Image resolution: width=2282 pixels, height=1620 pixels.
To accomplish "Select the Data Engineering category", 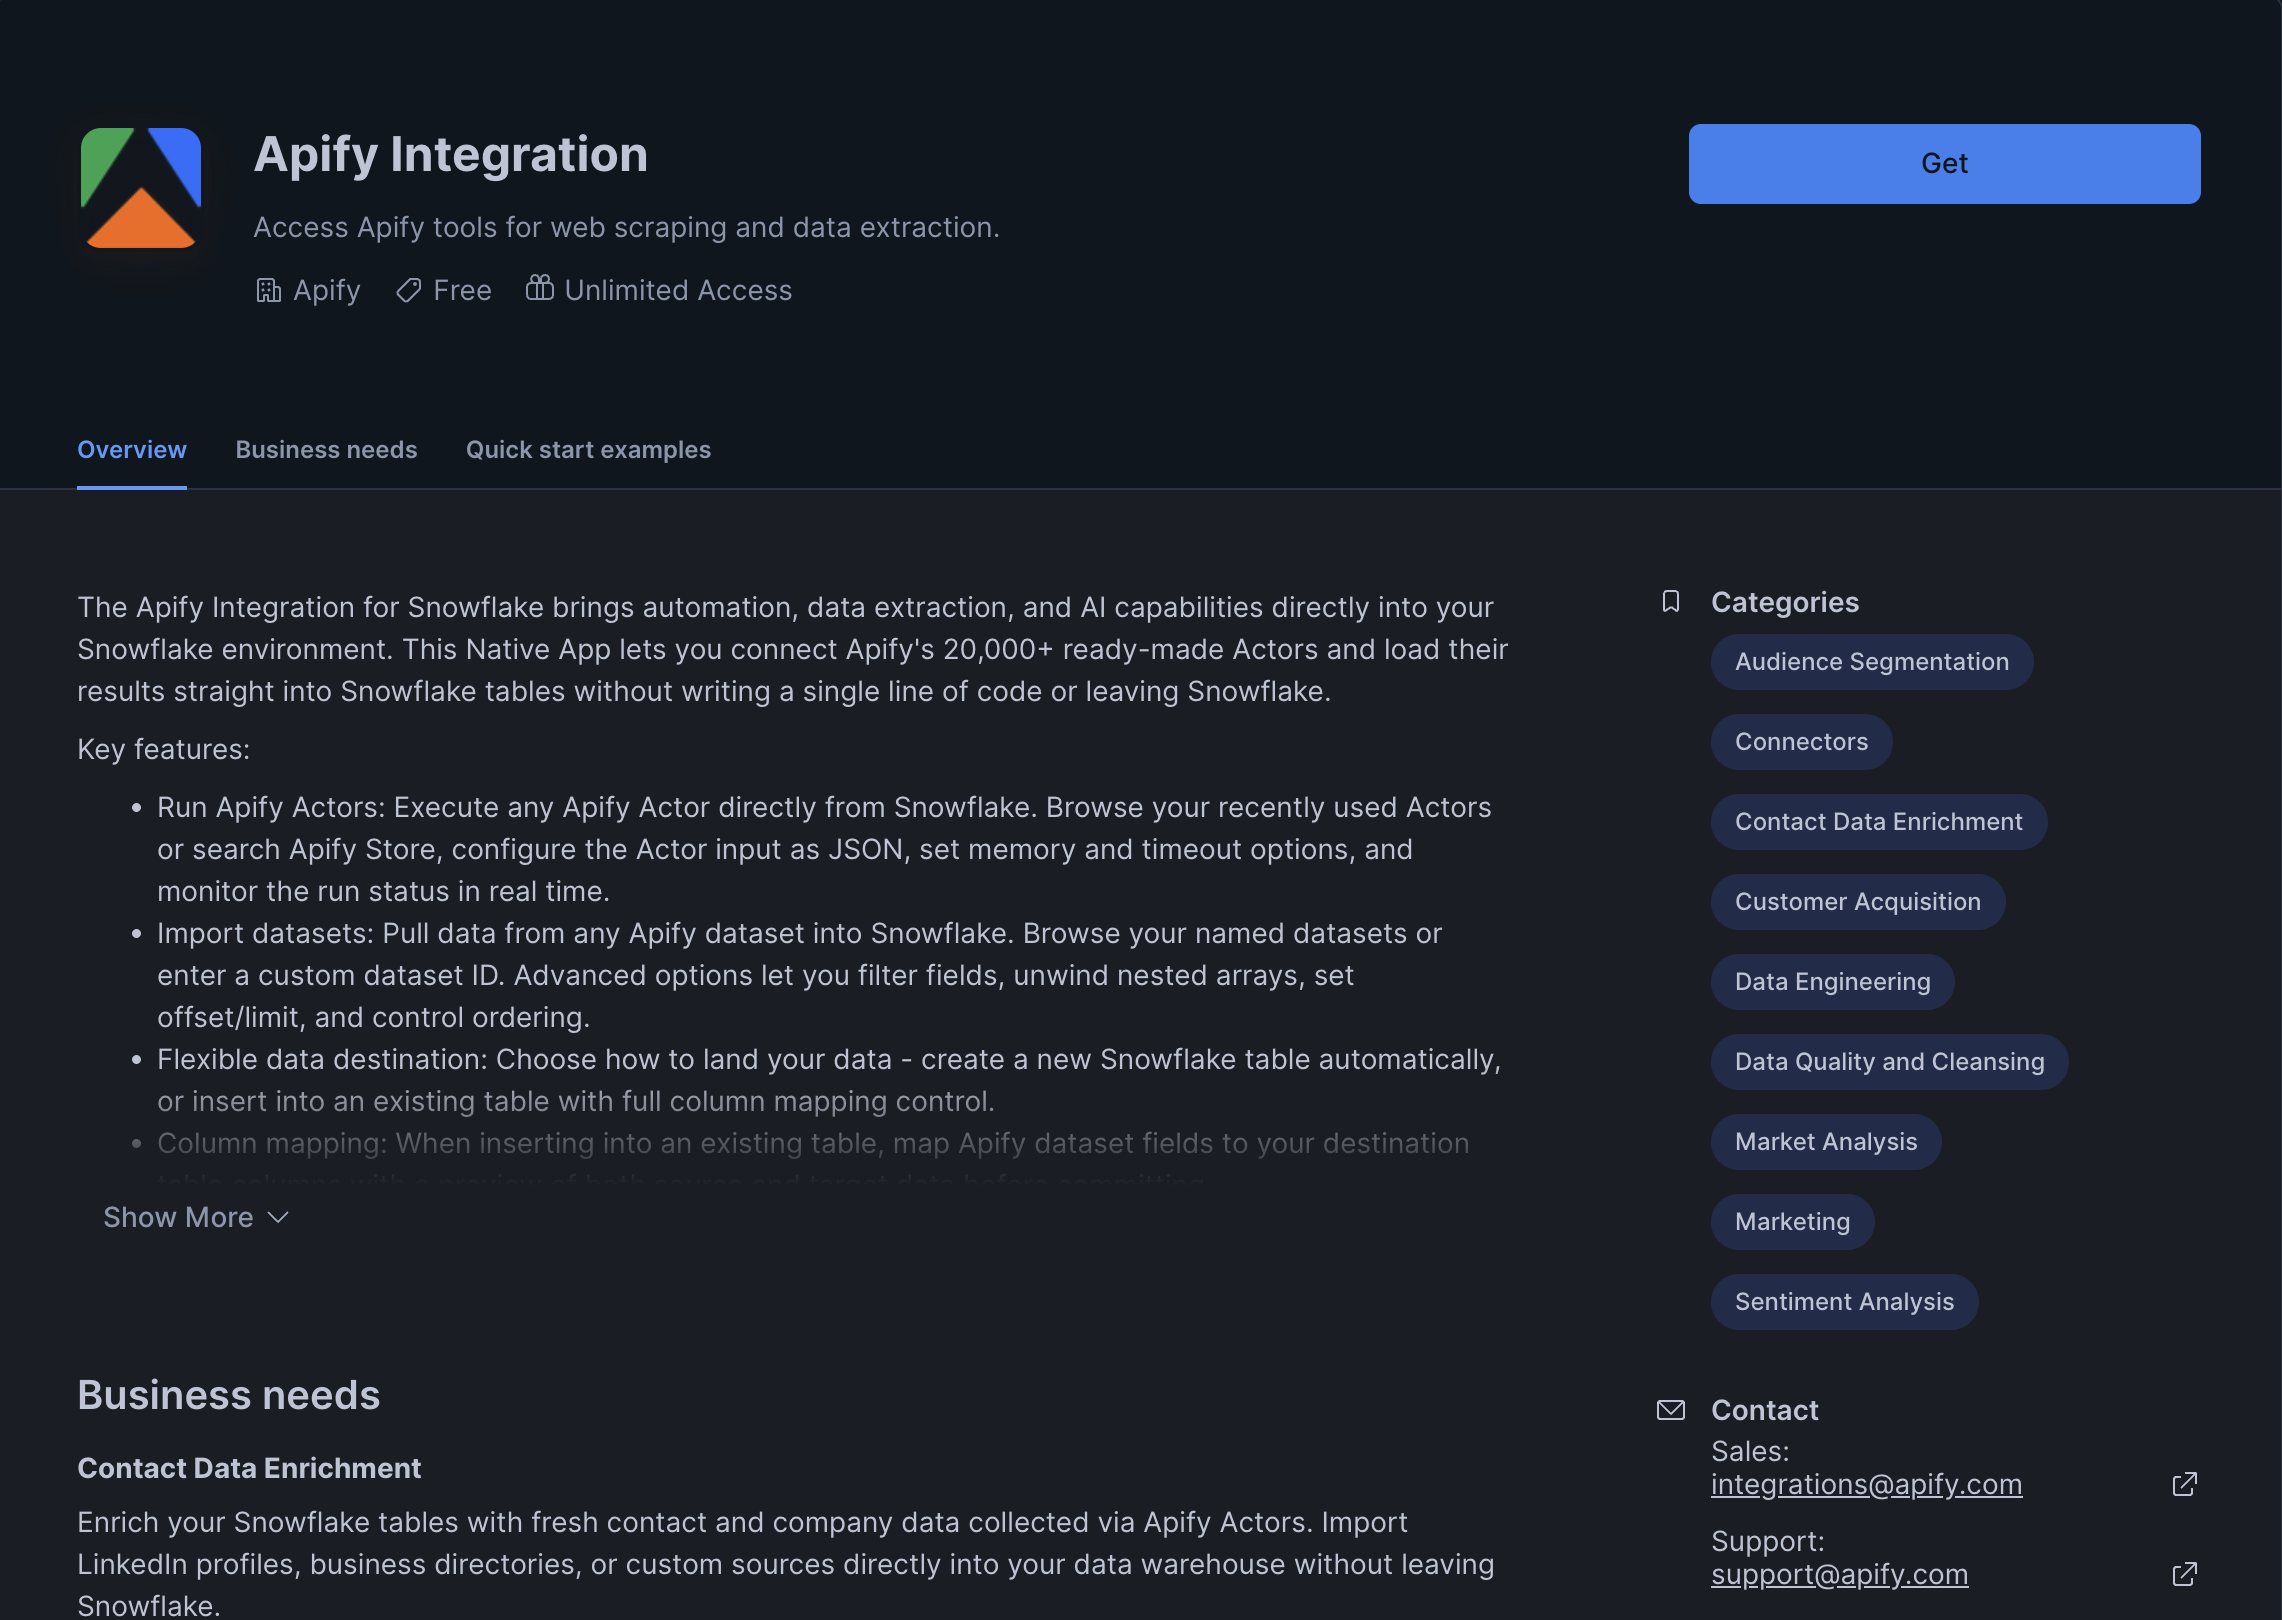I will click(1832, 981).
